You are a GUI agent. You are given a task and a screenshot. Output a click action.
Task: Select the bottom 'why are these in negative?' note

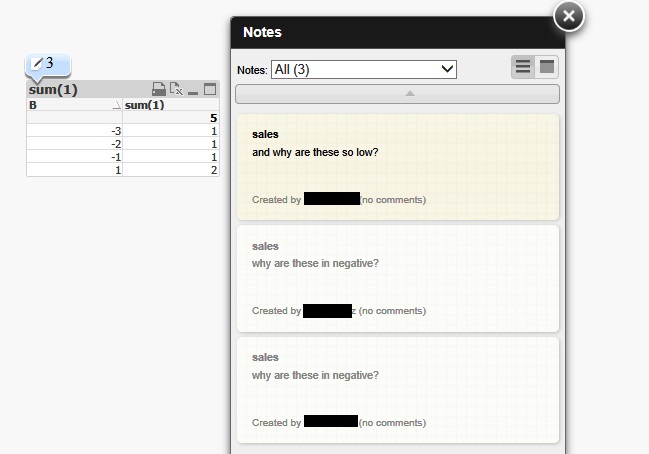click(x=398, y=390)
